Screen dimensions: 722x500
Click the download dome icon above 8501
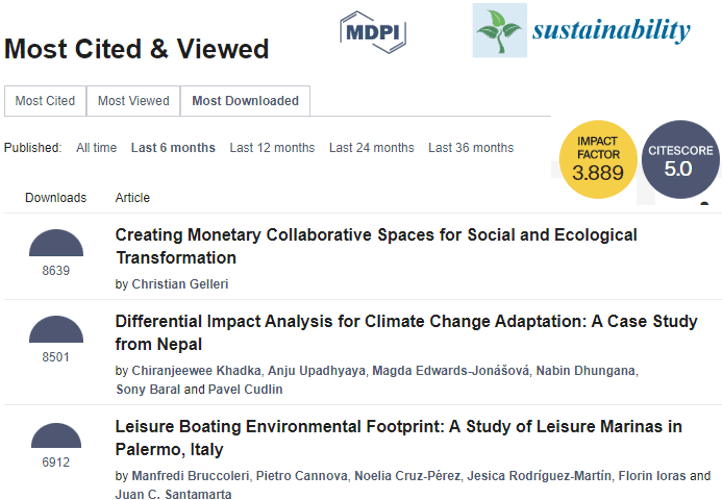(56, 329)
